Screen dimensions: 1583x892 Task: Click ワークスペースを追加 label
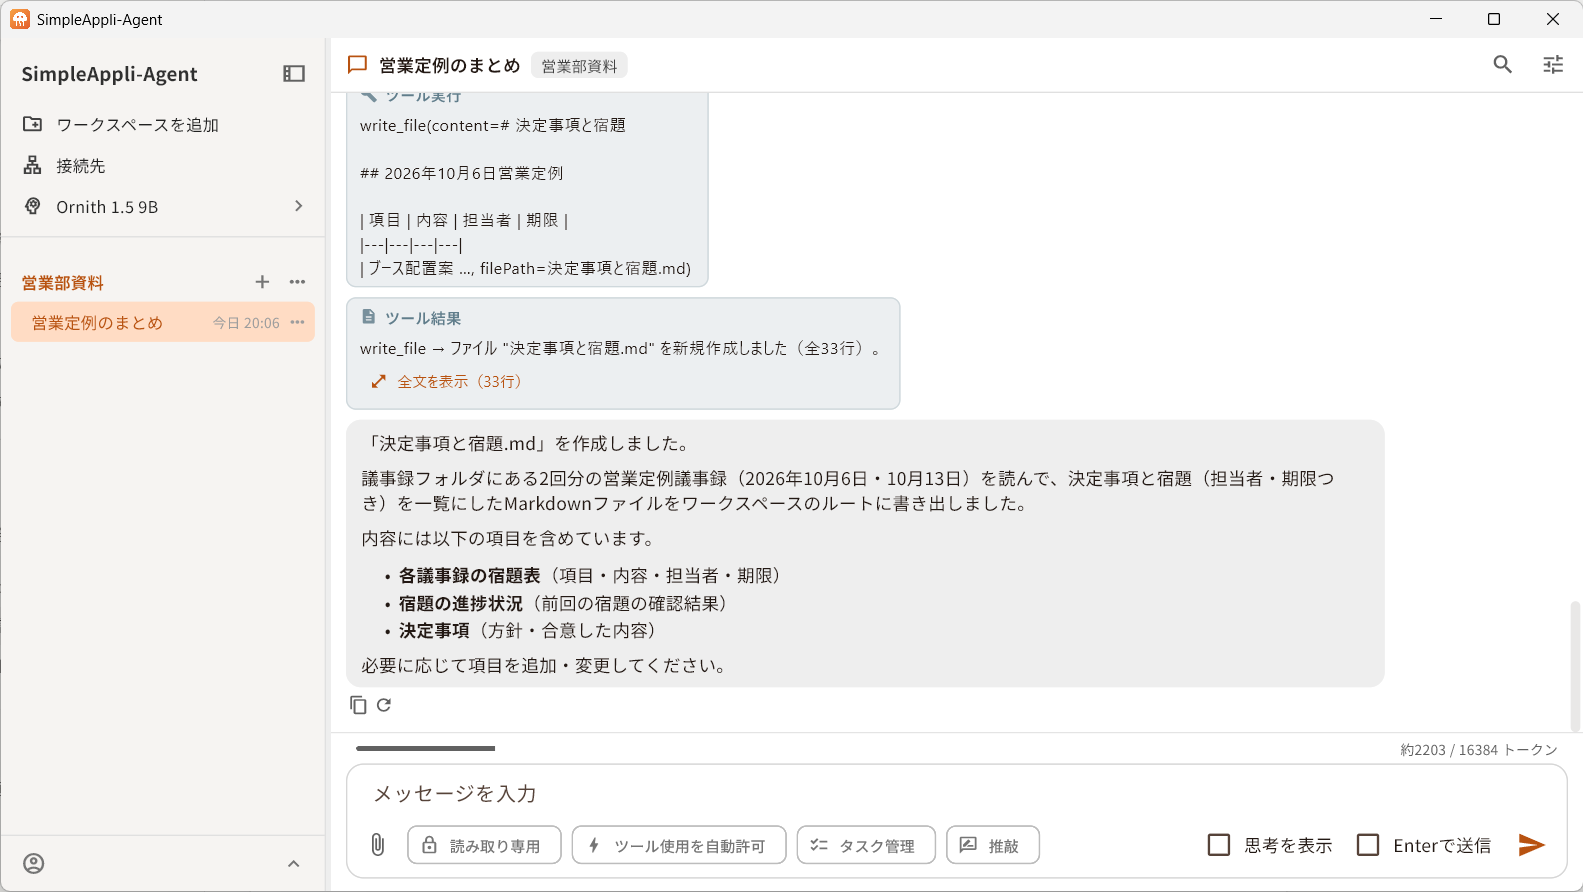[137, 125]
